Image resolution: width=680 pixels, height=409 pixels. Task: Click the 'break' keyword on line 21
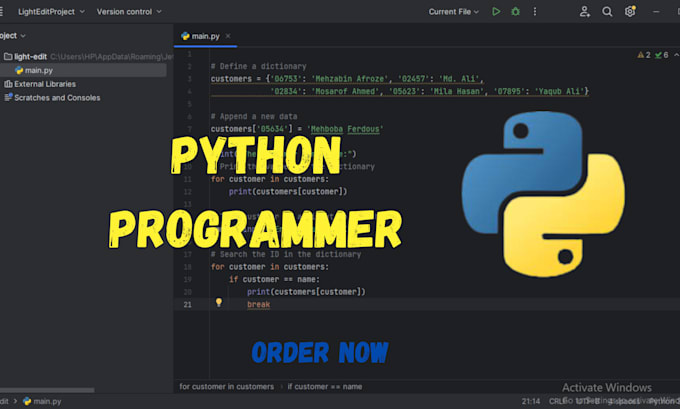click(x=258, y=304)
